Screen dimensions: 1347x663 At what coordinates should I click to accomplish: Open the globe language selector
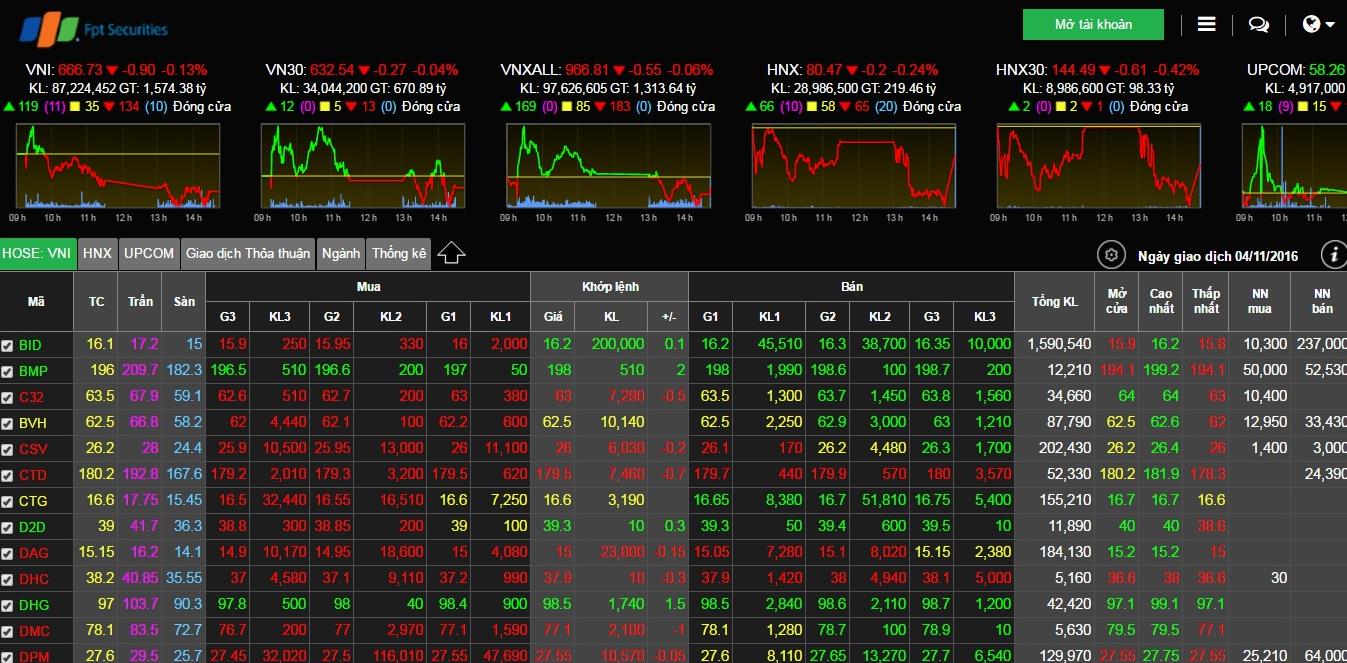pos(1319,25)
